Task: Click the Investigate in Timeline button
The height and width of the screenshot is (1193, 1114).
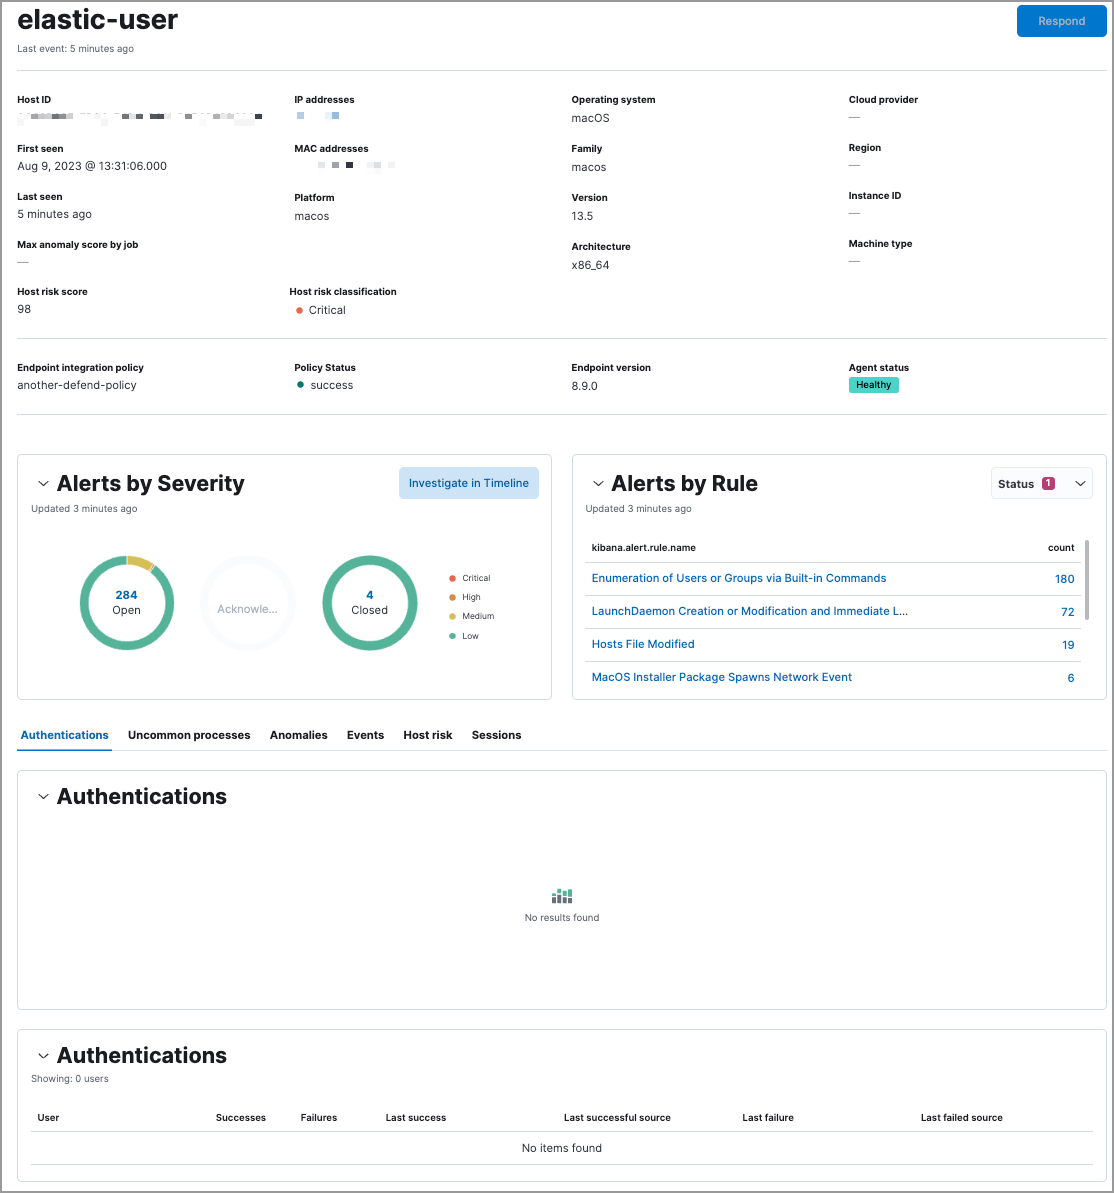Action: 468,482
